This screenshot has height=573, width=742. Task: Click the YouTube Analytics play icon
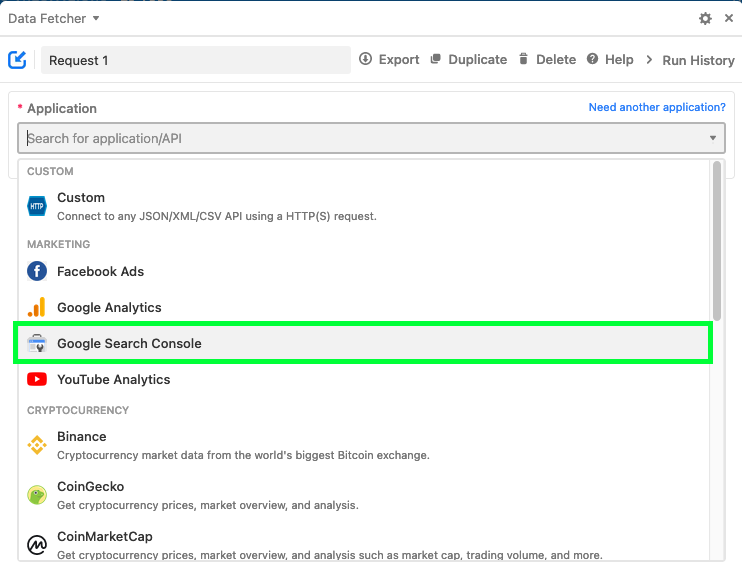click(x=37, y=379)
